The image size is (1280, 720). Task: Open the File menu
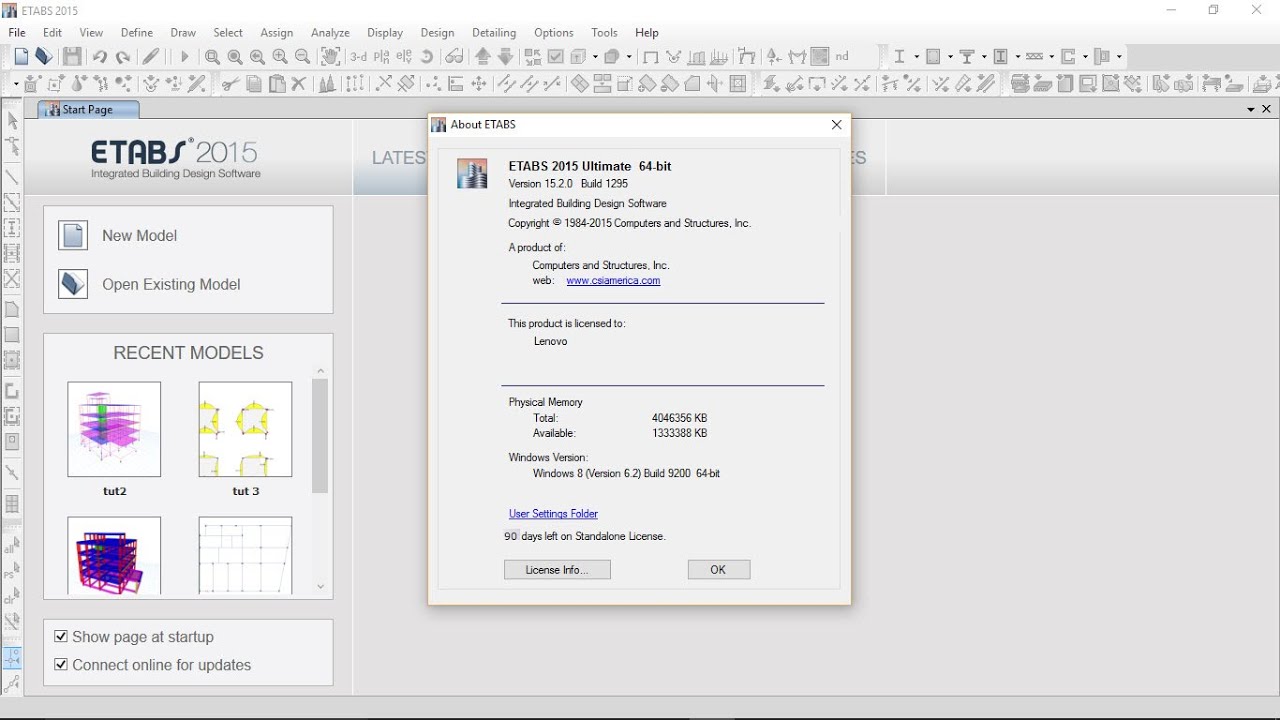point(17,33)
